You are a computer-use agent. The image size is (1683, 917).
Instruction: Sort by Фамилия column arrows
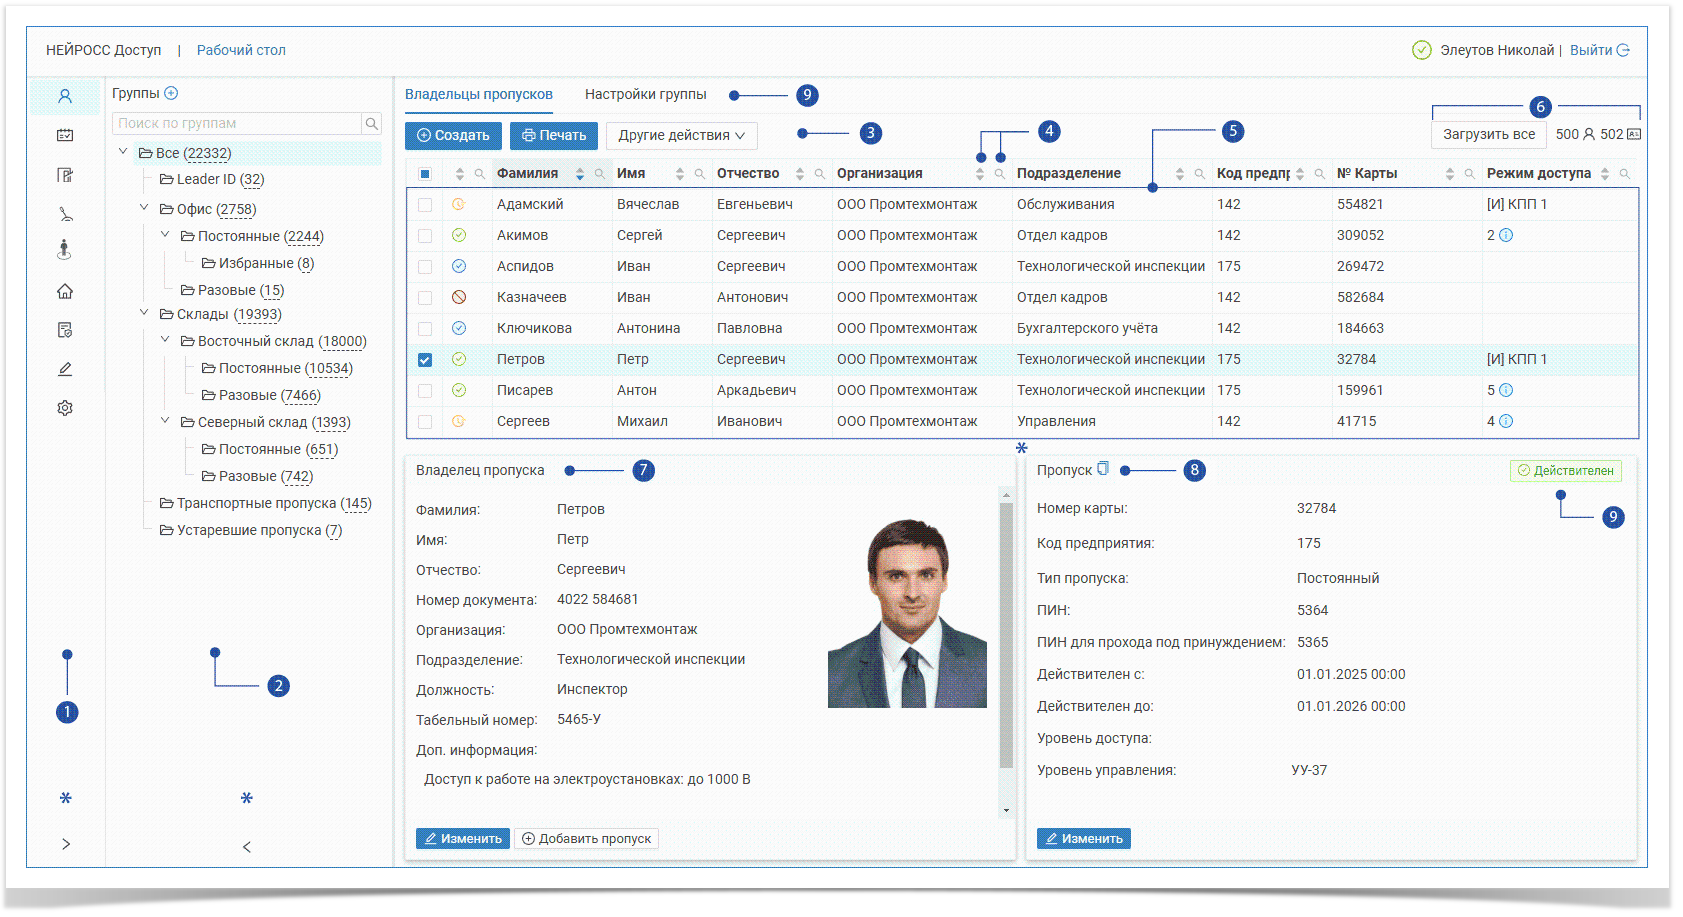pos(580,174)
